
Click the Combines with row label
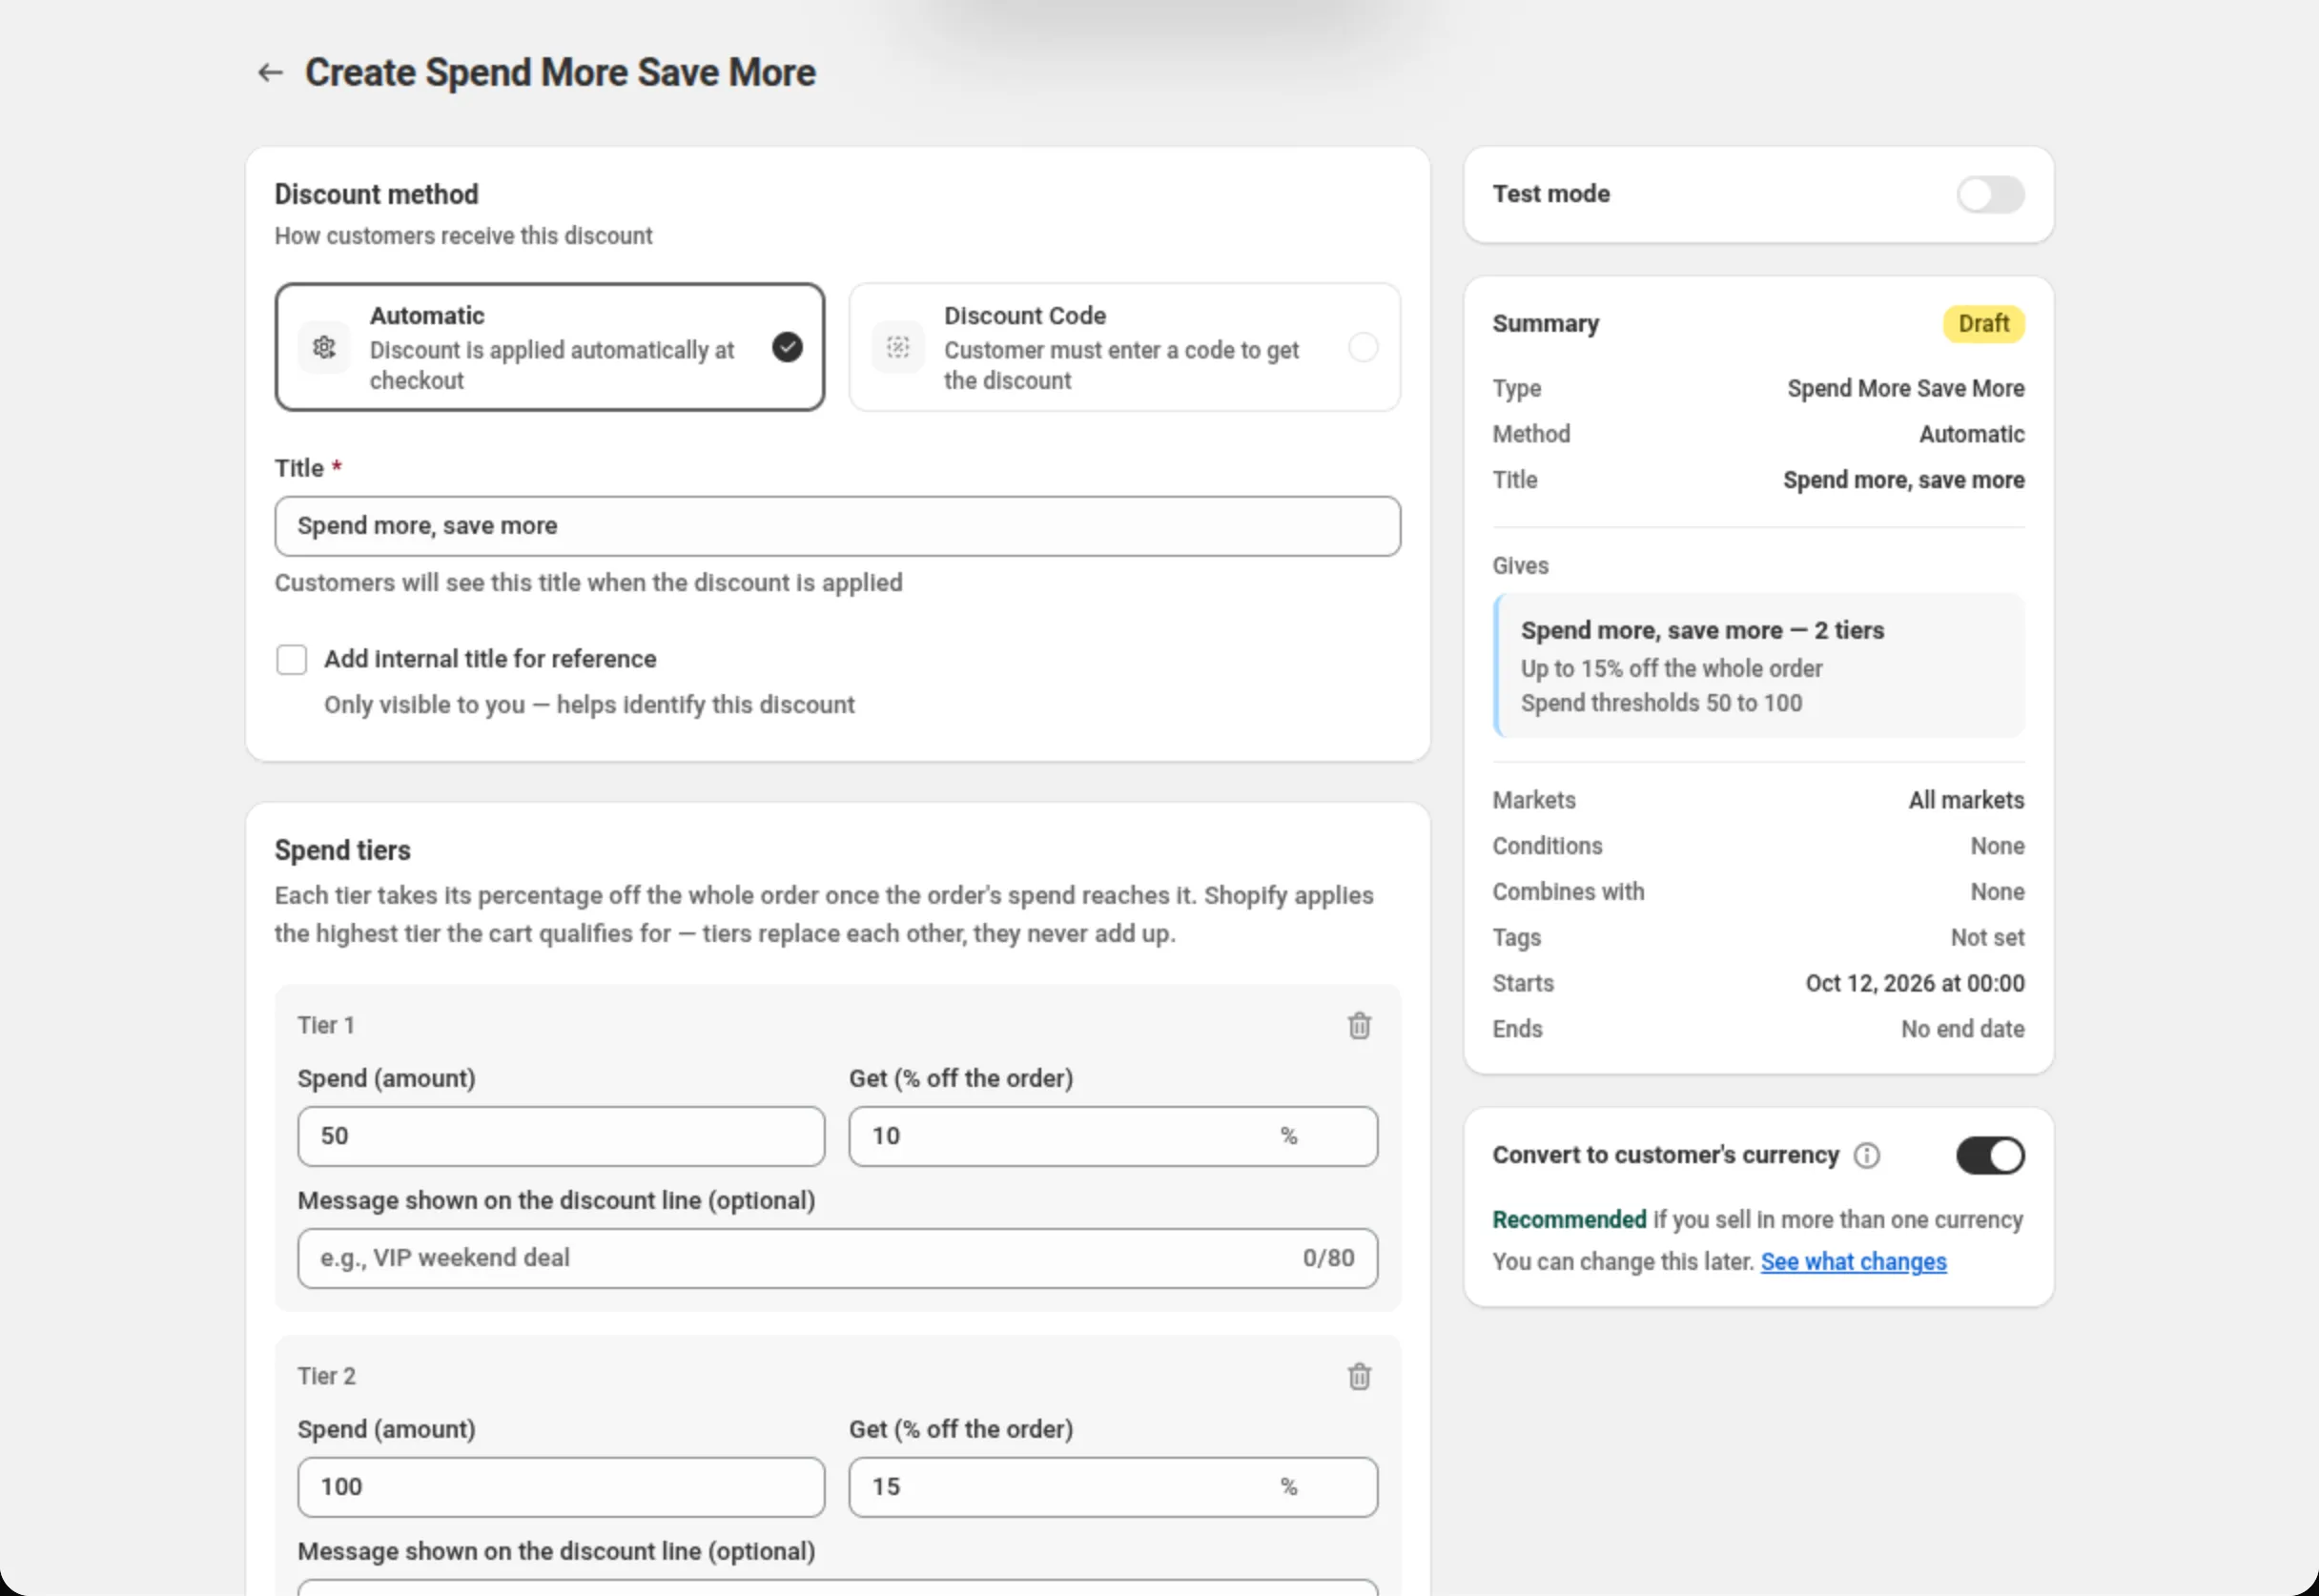click(1568, 892)
